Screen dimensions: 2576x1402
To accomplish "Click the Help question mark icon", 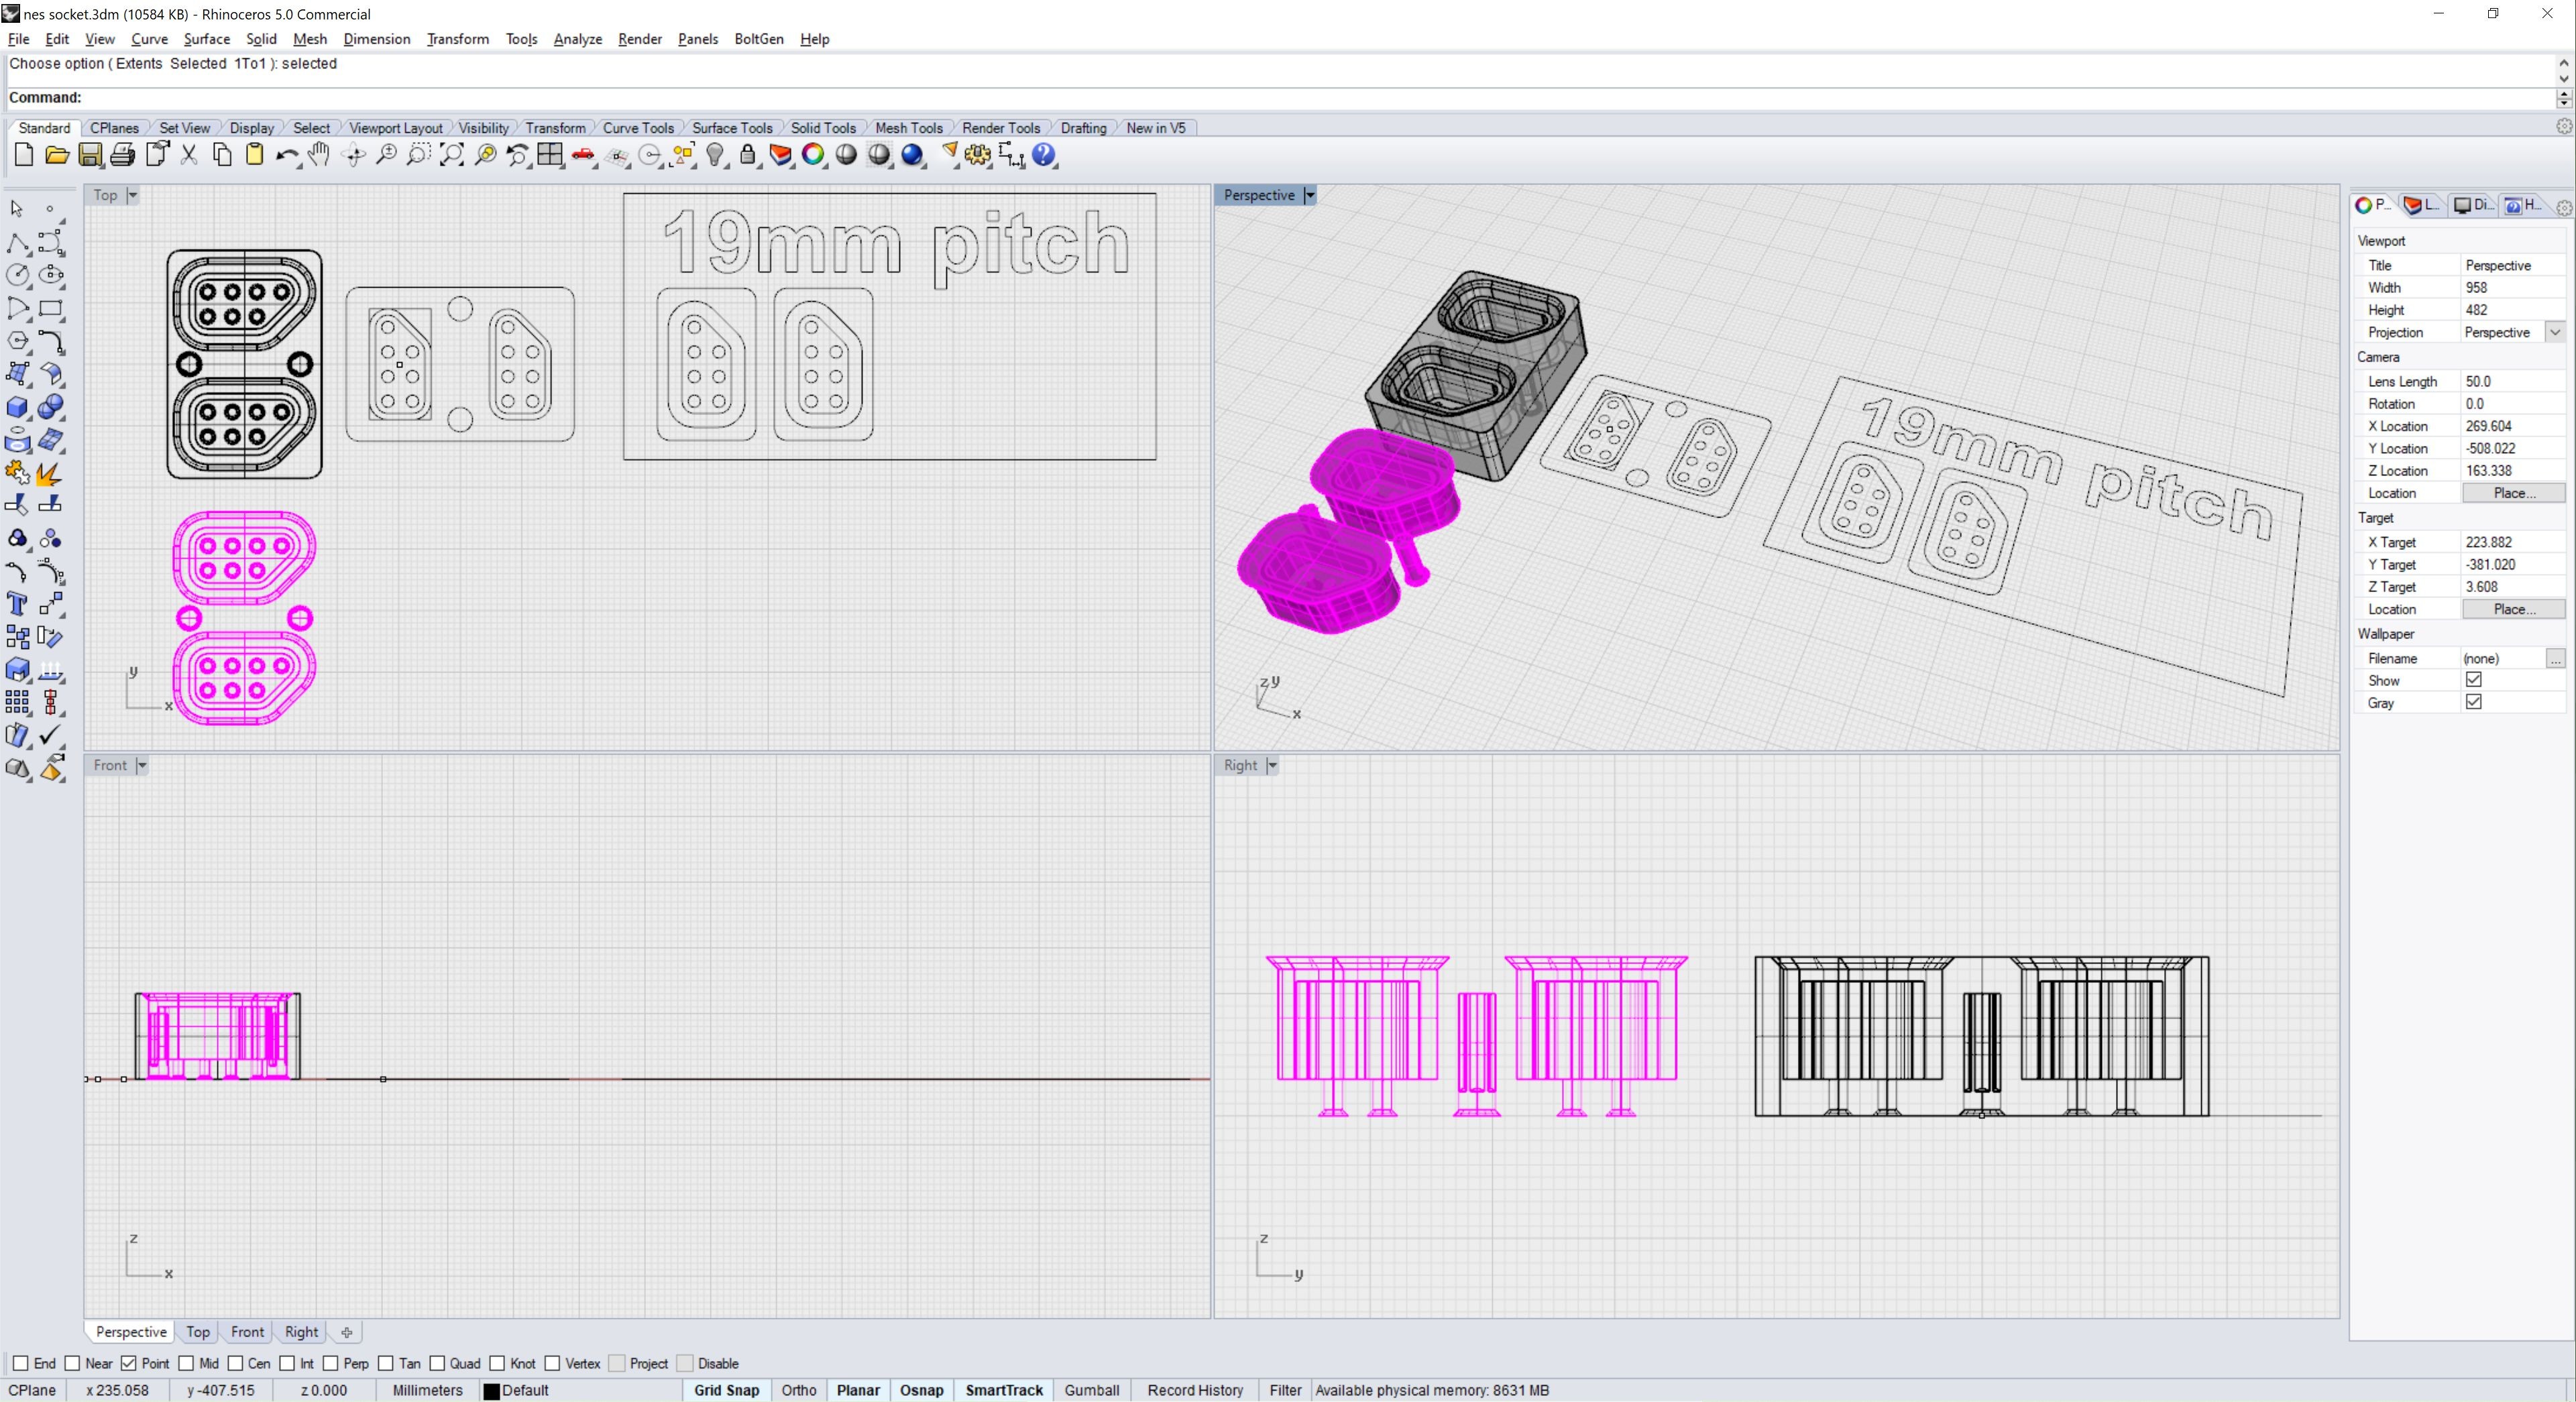I will (x=1044, y=155).
